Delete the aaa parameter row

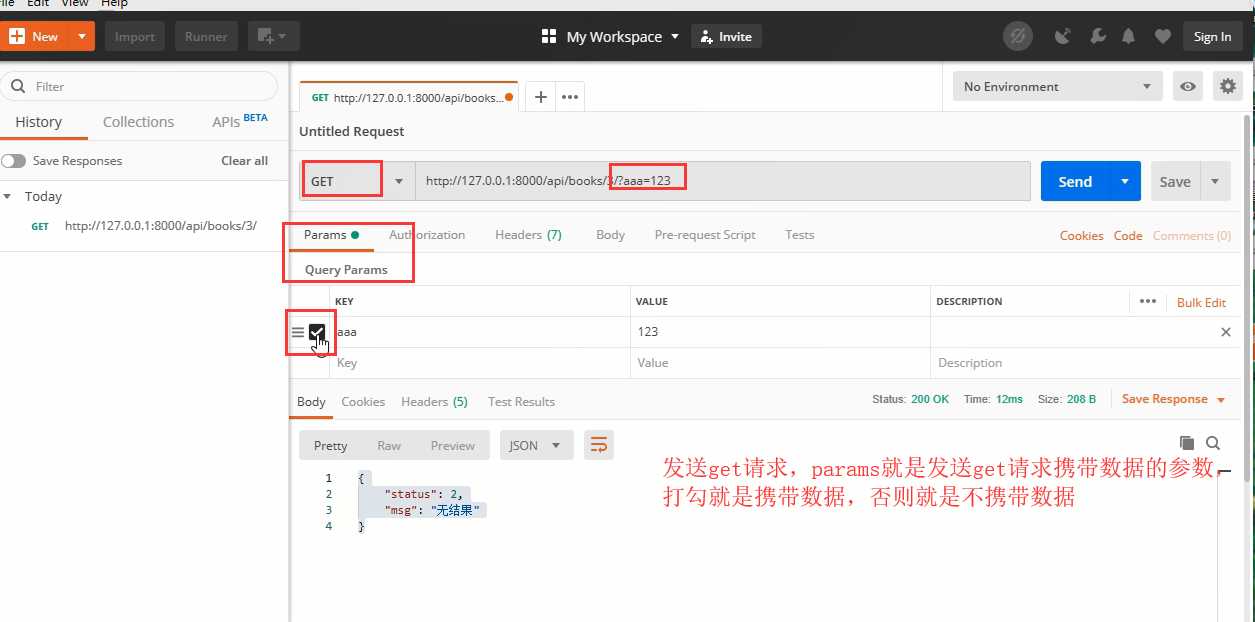click(x=1226, y=332)
